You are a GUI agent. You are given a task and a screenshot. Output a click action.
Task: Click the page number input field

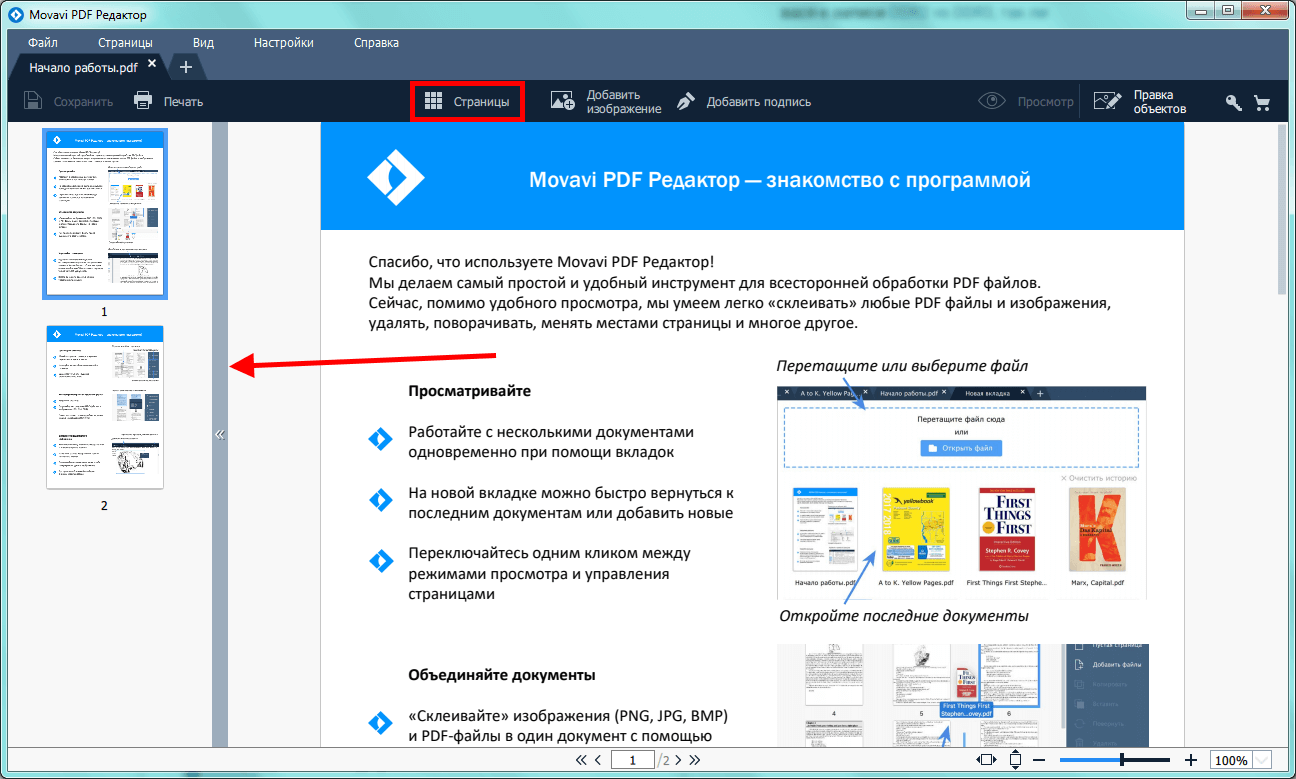632,760
